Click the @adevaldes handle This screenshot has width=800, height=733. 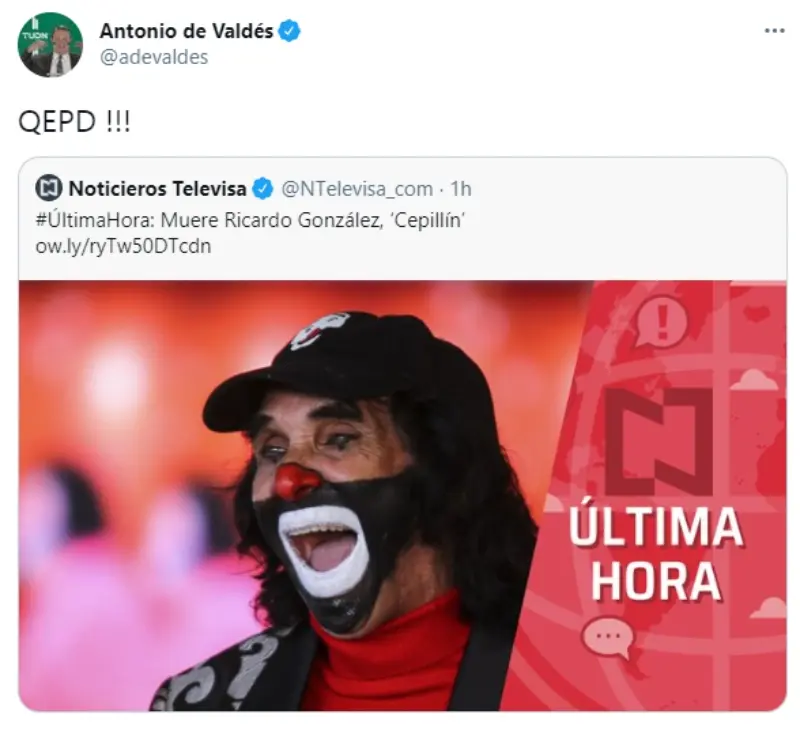(x=154, y=57)
